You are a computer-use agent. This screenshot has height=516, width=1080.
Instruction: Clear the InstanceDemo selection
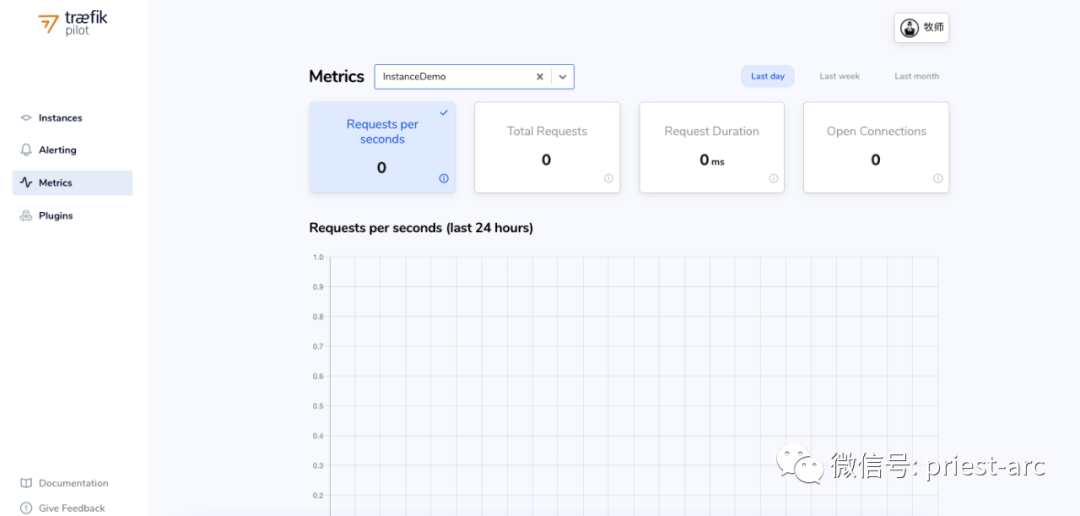(540, 77)
